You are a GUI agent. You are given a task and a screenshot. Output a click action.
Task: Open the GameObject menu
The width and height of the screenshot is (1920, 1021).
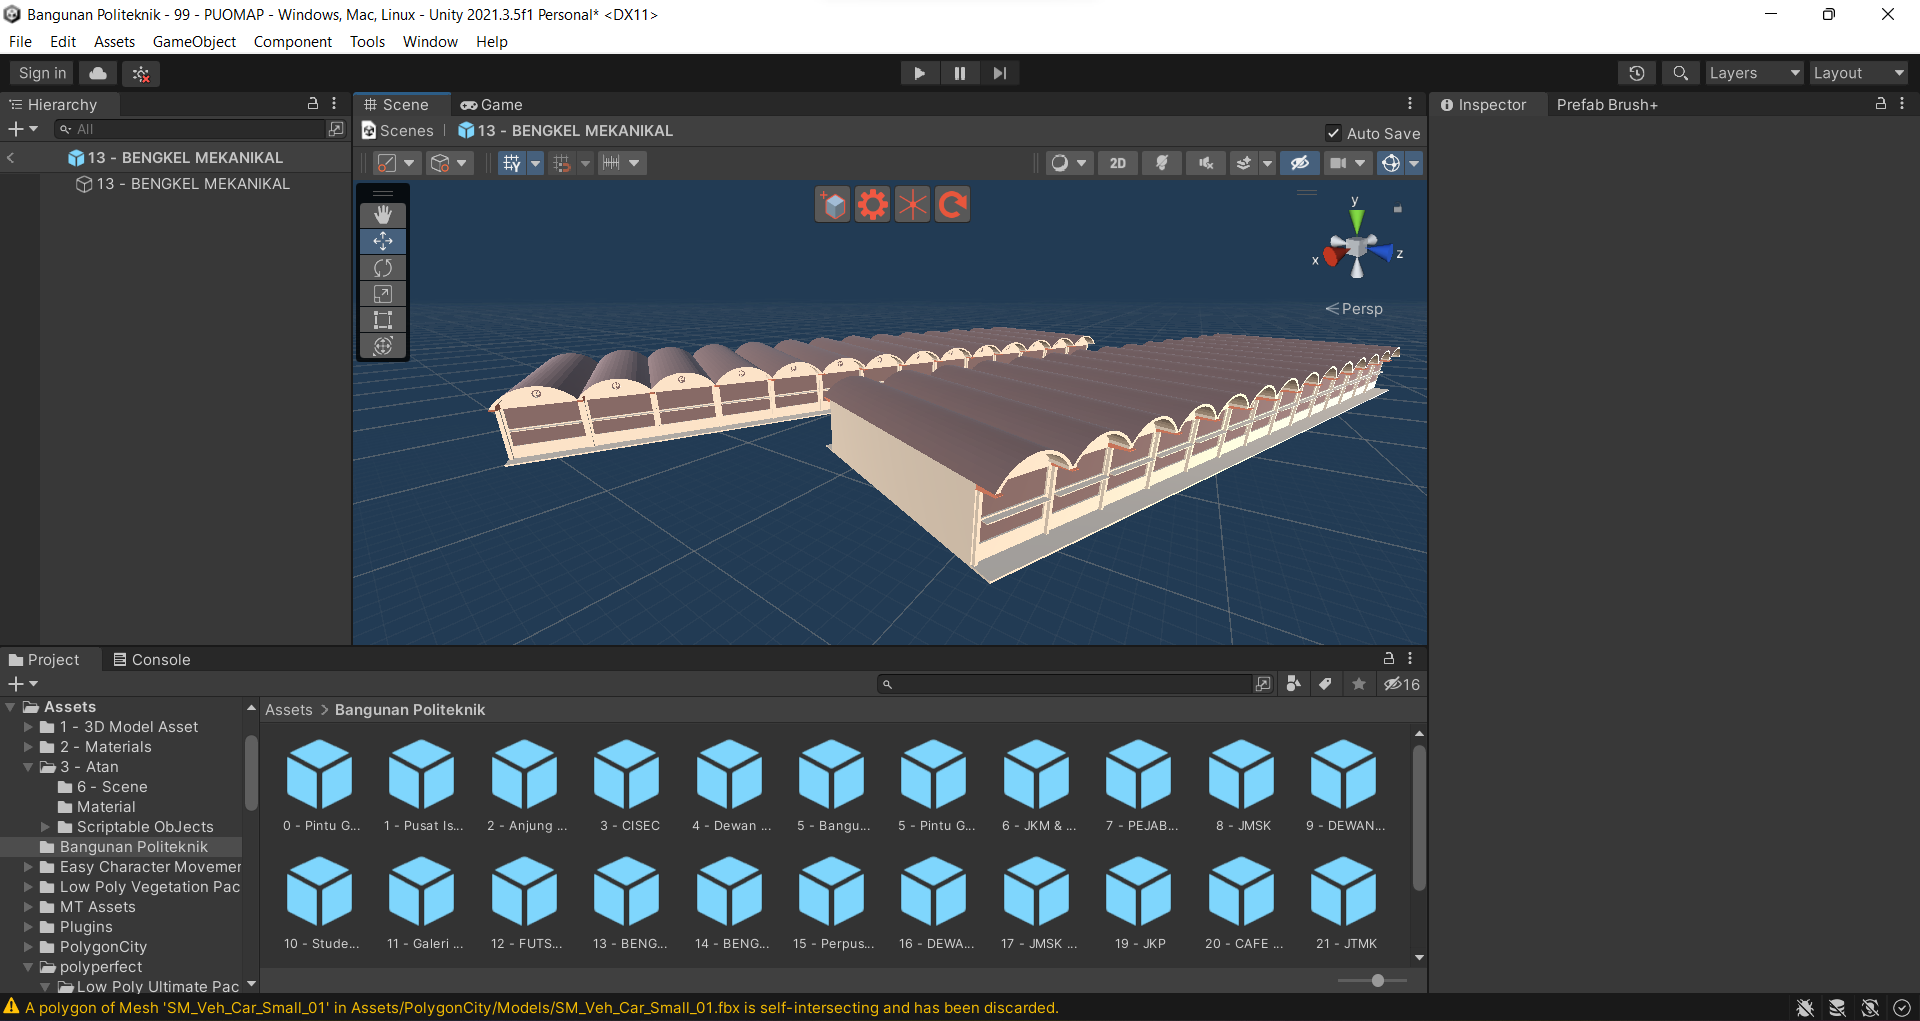click(x=194, y=42)
